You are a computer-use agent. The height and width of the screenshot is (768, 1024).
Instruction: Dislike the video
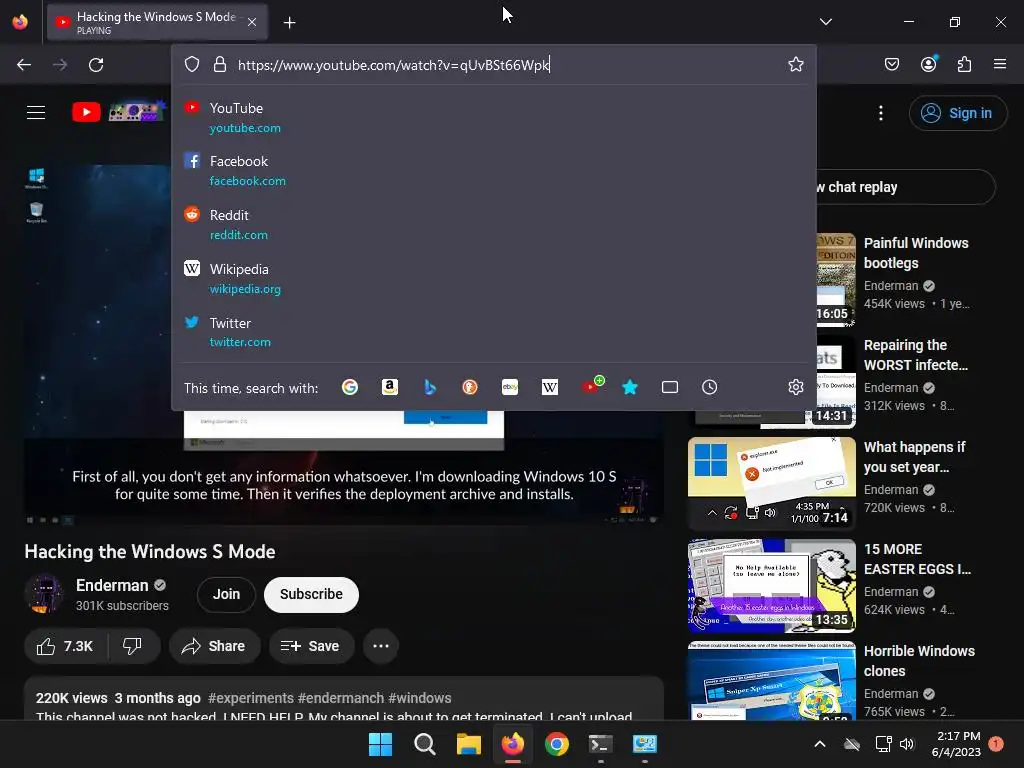[x=133, y=647]
